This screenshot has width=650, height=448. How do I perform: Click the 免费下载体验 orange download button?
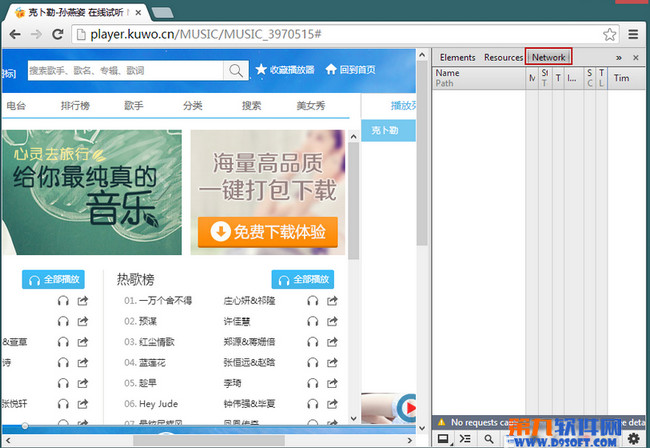pos(267,232)
